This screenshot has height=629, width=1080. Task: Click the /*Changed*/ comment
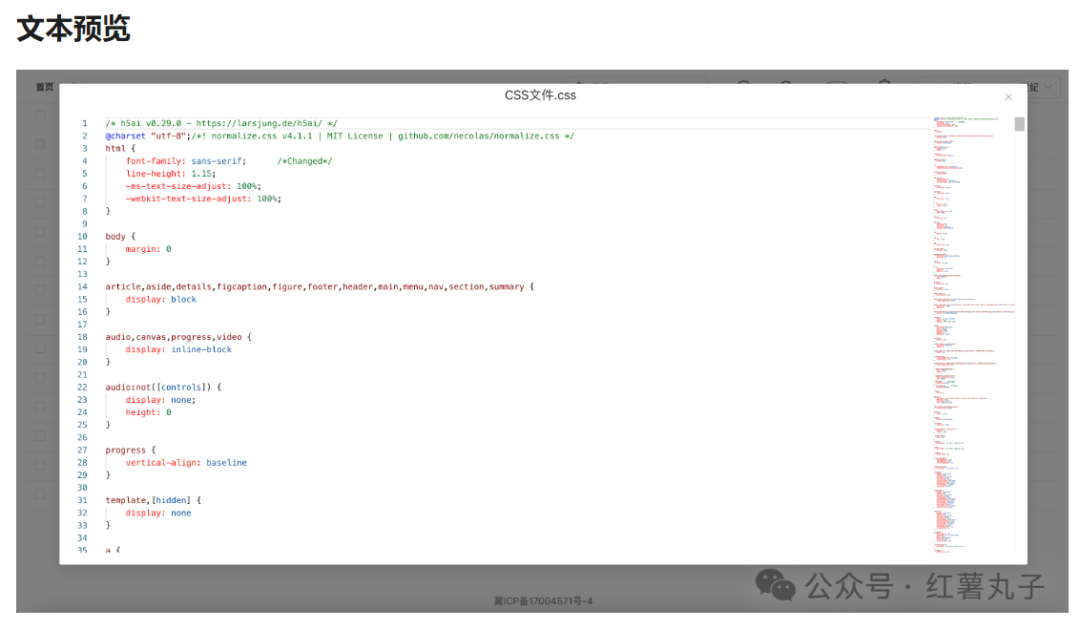(x=304, y=161)
